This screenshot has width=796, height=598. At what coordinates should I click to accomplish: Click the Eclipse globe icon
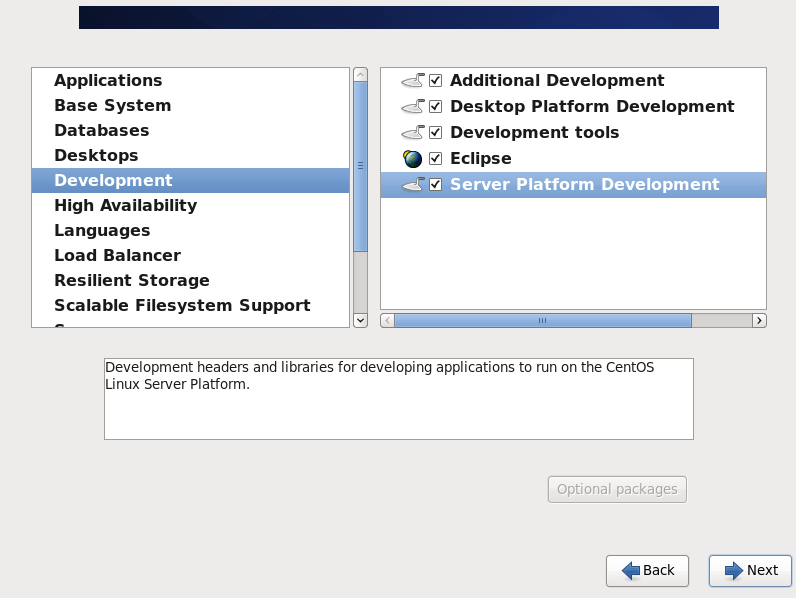(412, 159)
